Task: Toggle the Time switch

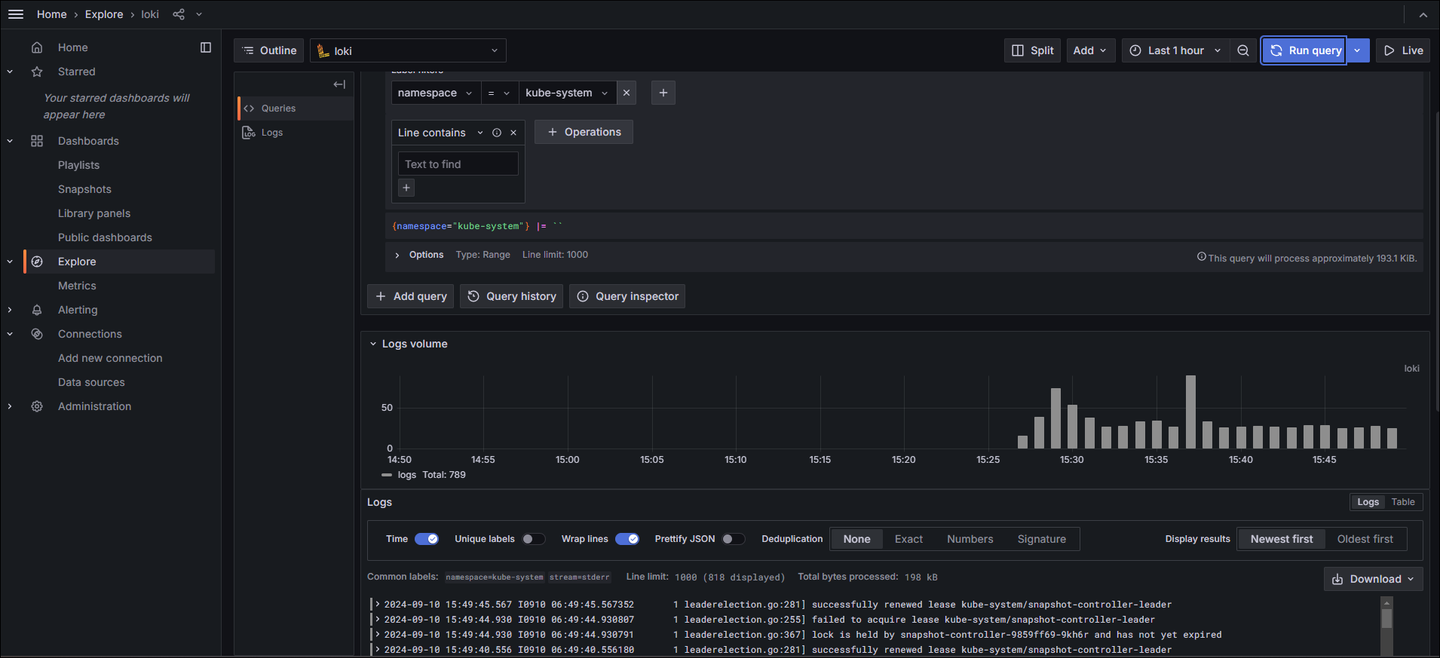Action: (x=427, y=539)
